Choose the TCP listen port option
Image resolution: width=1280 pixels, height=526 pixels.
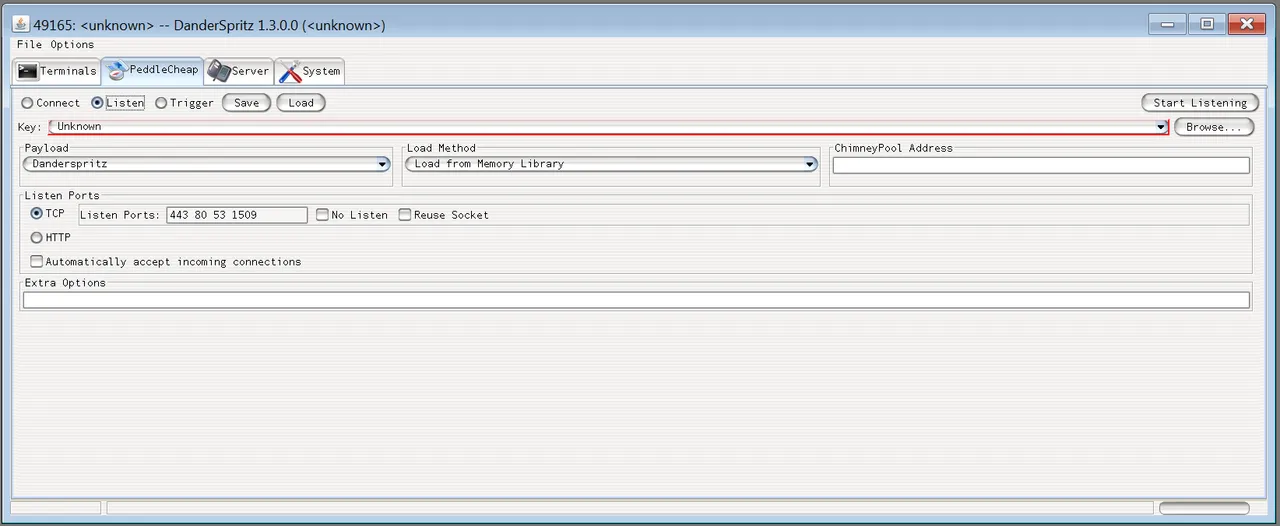37,214
